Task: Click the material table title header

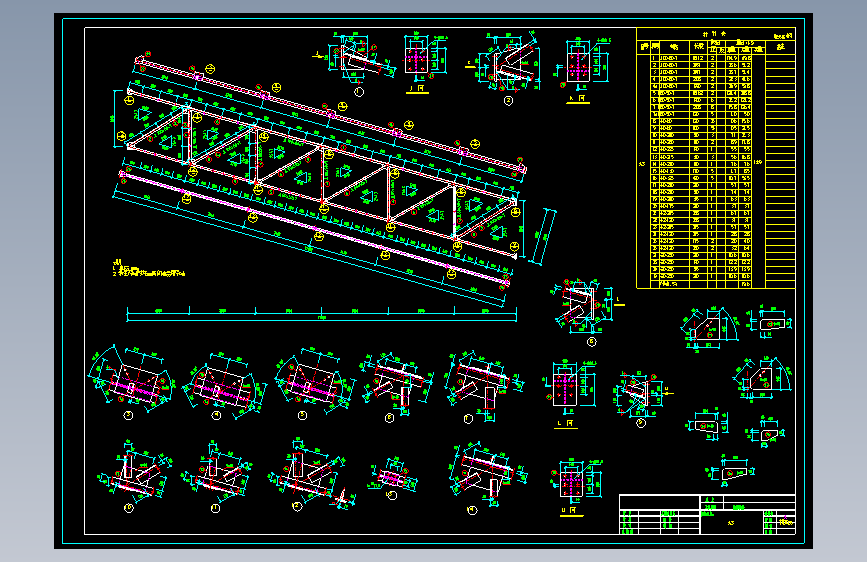Action: pos(715,34)
